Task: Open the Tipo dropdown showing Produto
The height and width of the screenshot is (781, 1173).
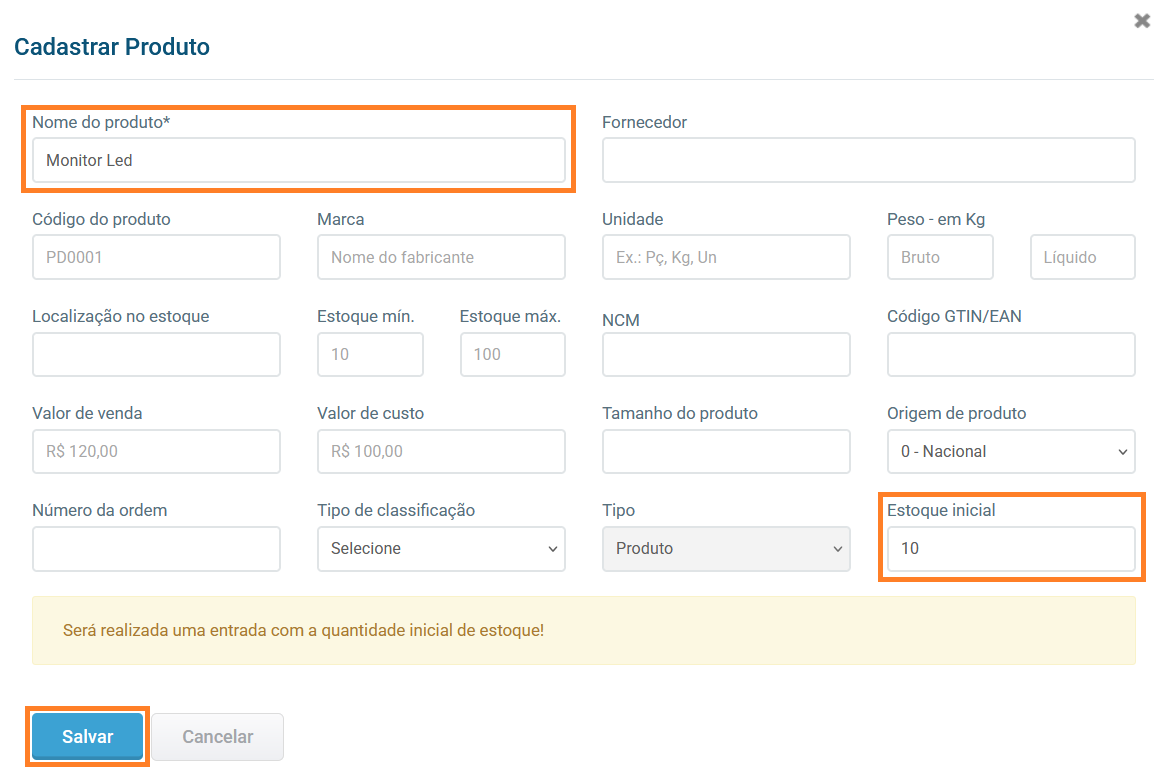Action: (726, 549)
